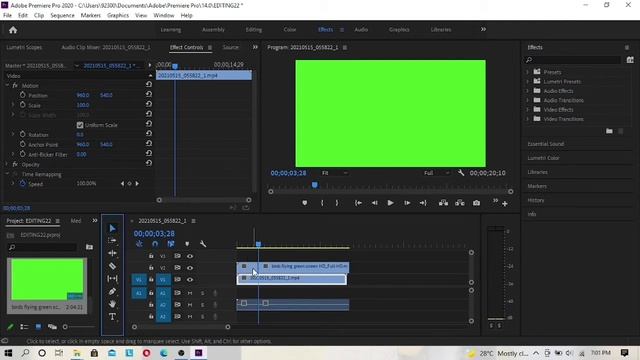Click the Export Frame camera icon

coord(476,203)
